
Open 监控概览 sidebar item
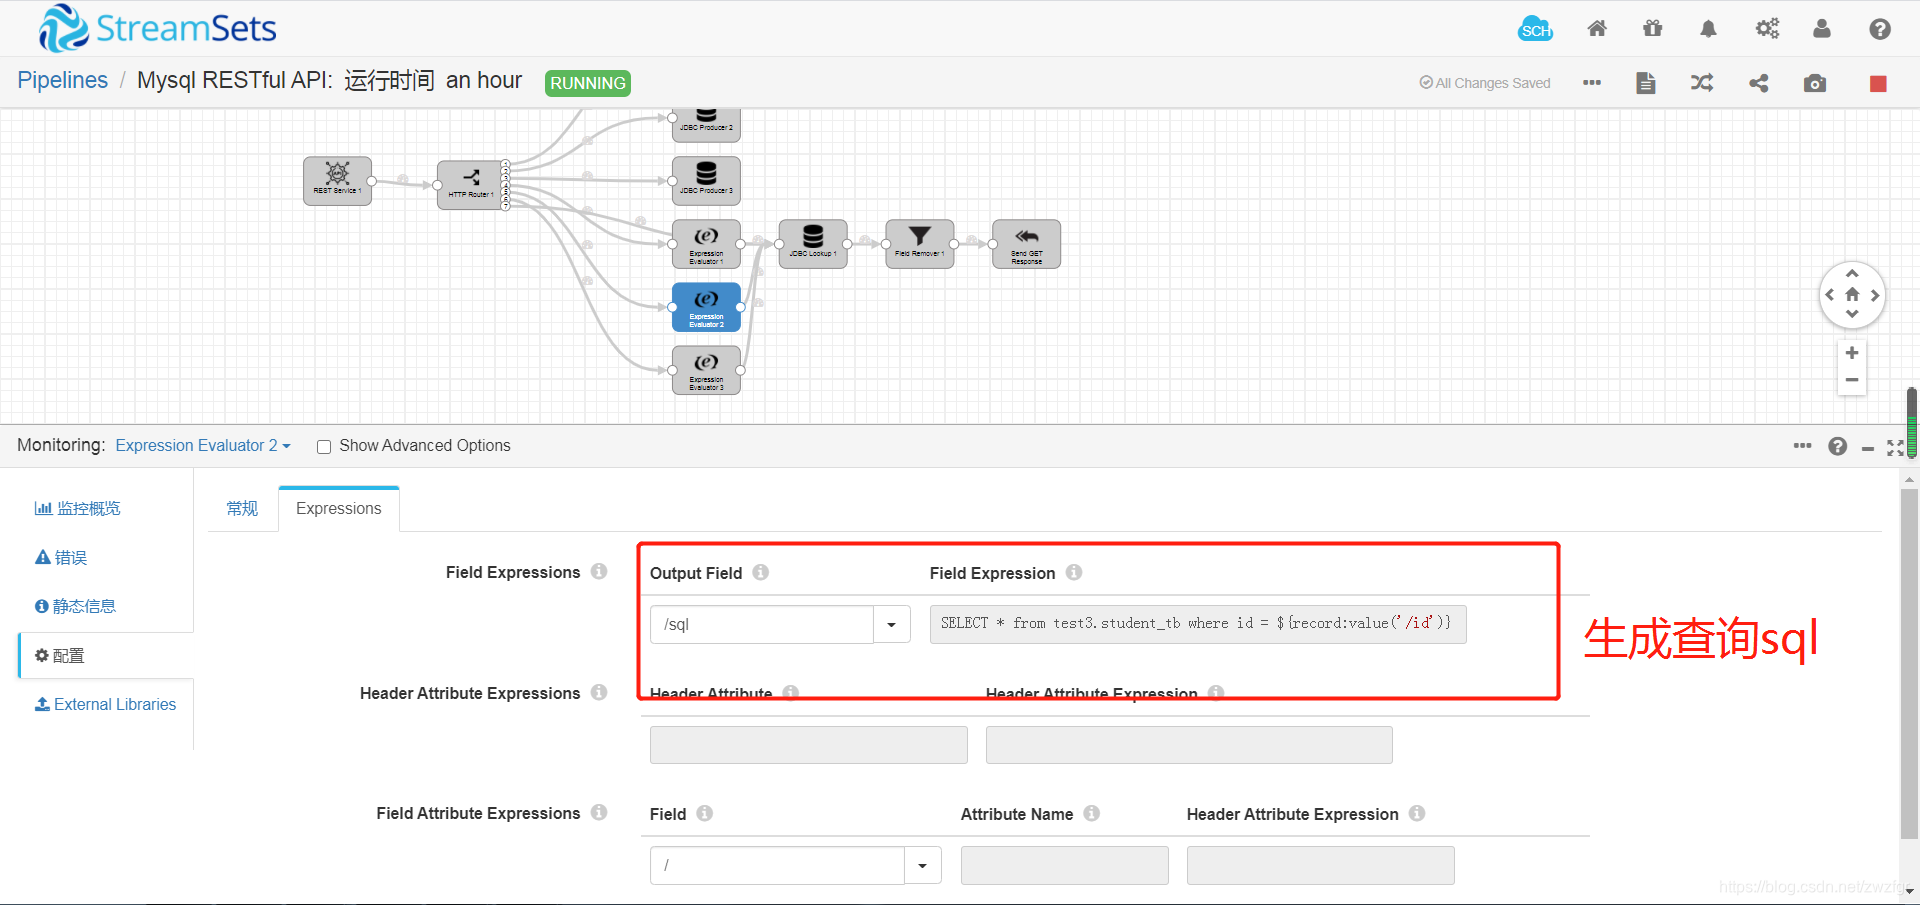[x=78, y=509]
